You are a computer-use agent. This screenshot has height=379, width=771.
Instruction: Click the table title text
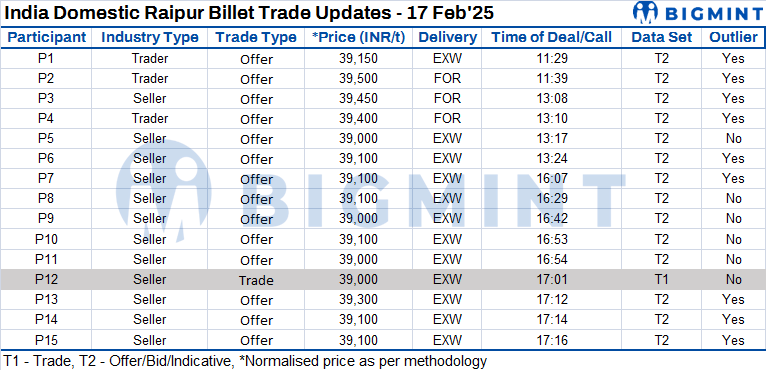pyautogui.click(x=248, y=13)
